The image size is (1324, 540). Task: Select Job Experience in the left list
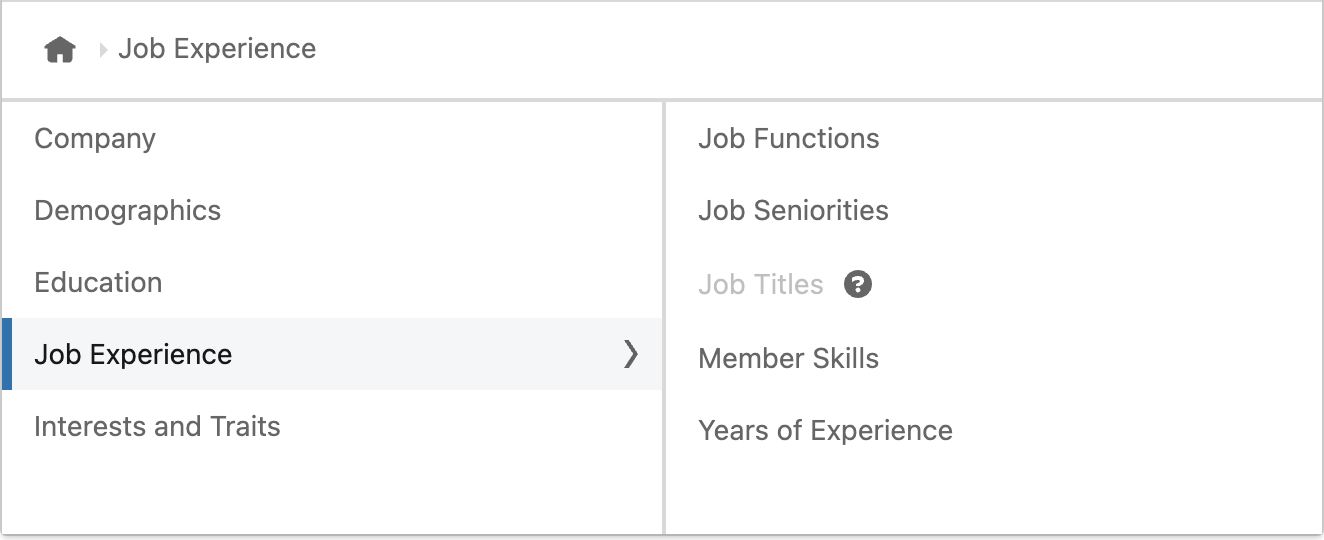point(332,354)
